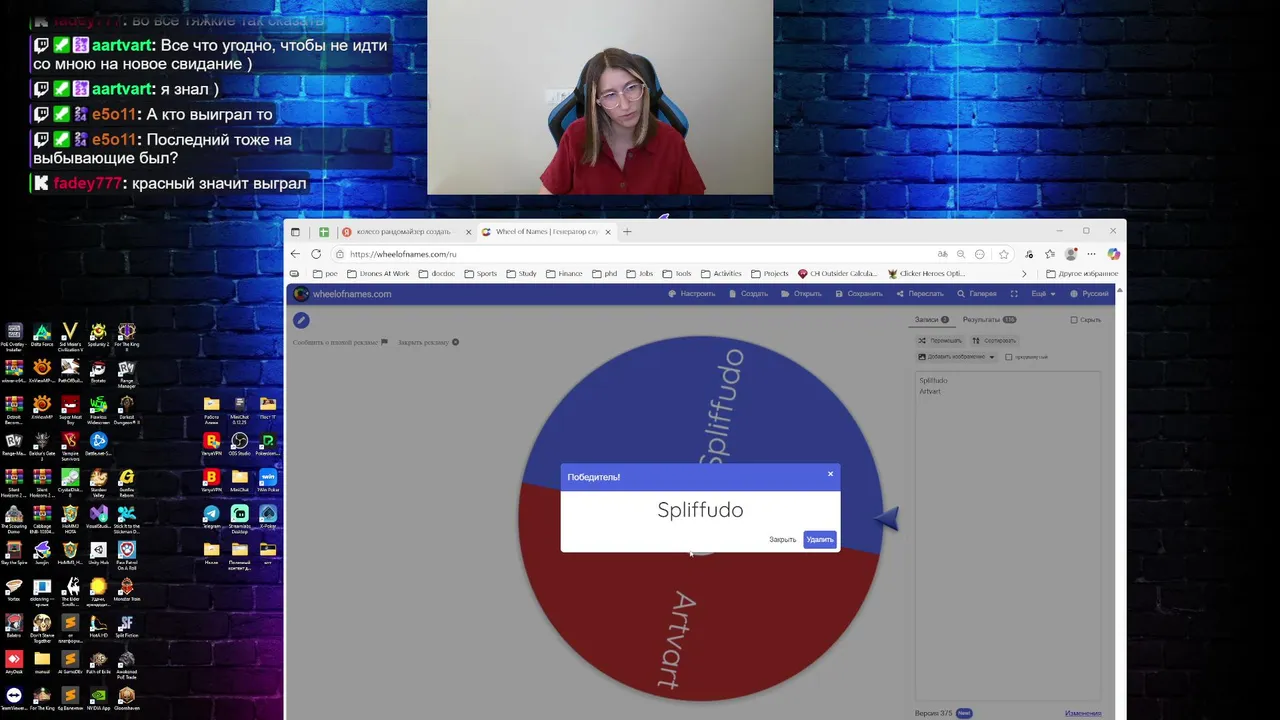Click the Закрыть button in the winner dialog
The width and height of the screenshot is (1280, 720).
(x=782, y=540)
